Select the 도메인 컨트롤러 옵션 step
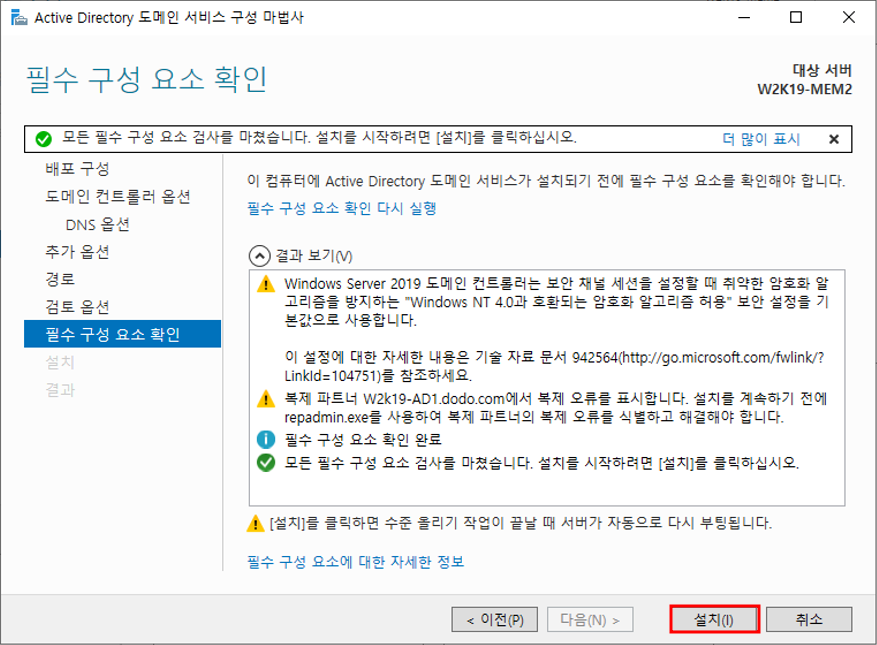Viewport: 877px width, 645px height. pos(118,196)
